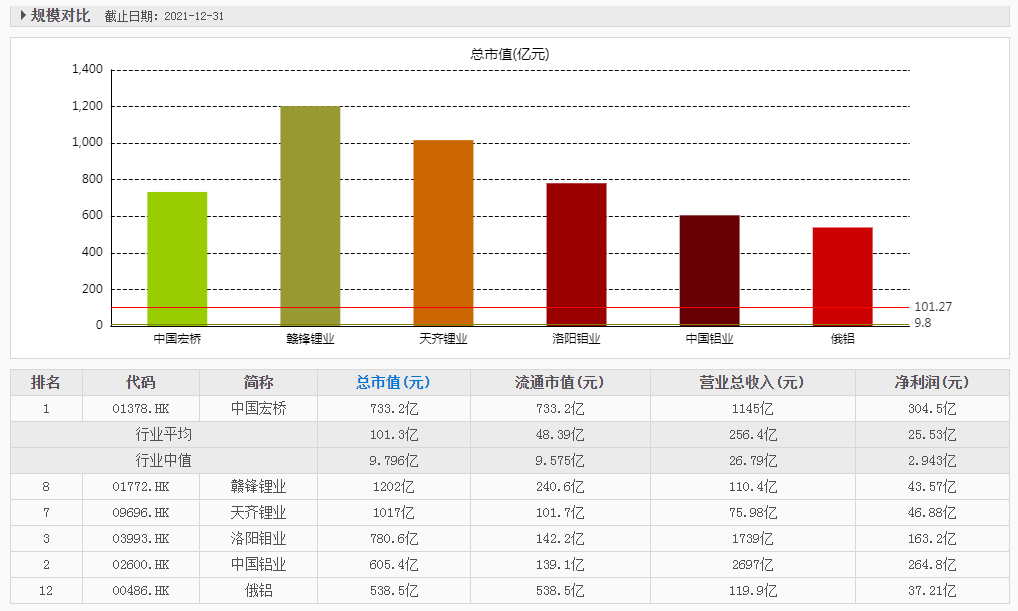Click the 163.2亿 net profit cell

[932, 538]
